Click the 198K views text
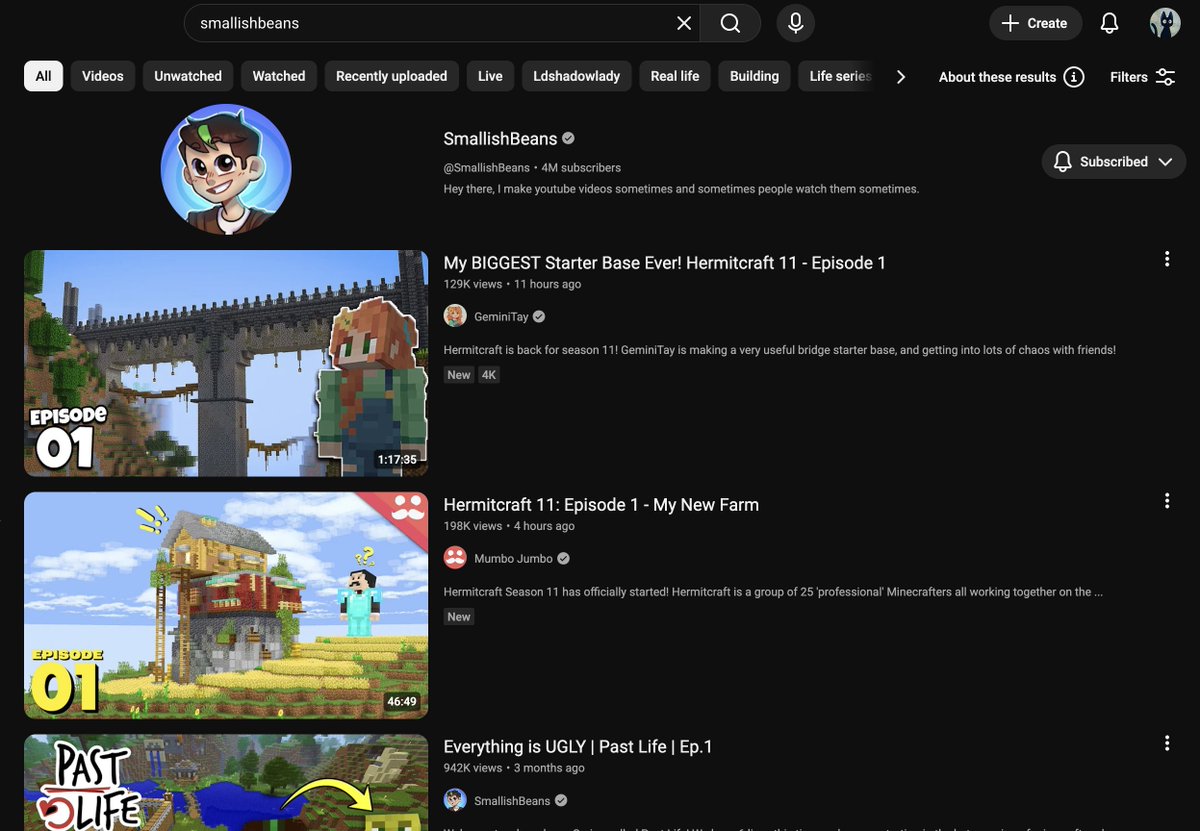 tap(473, 526)
